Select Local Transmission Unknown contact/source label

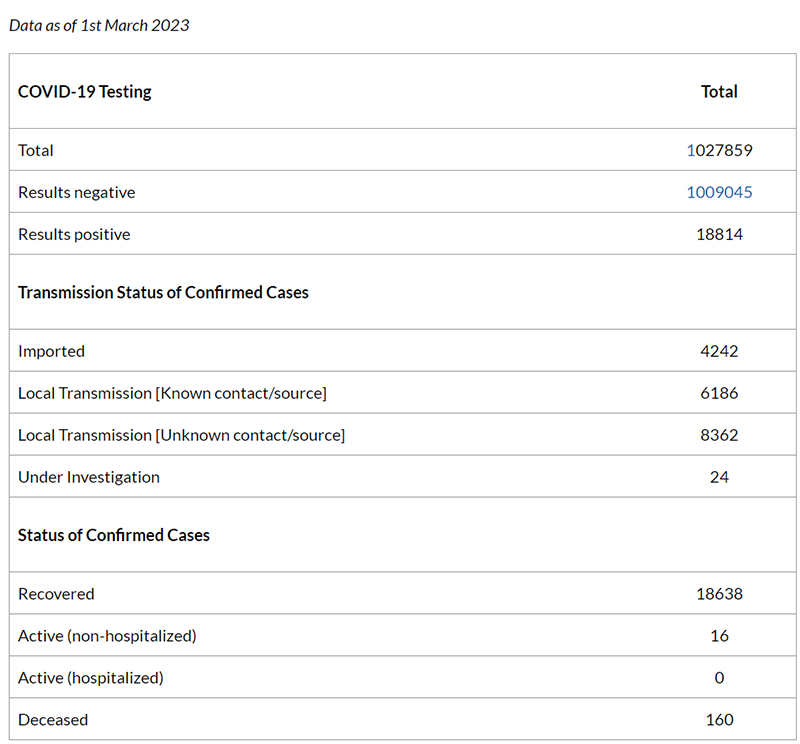coord(182,435)
